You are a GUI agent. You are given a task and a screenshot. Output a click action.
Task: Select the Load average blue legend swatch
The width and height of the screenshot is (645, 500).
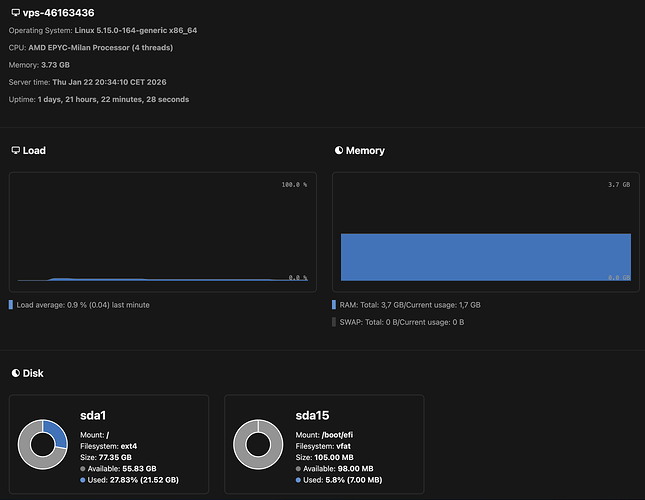[12, 304]
